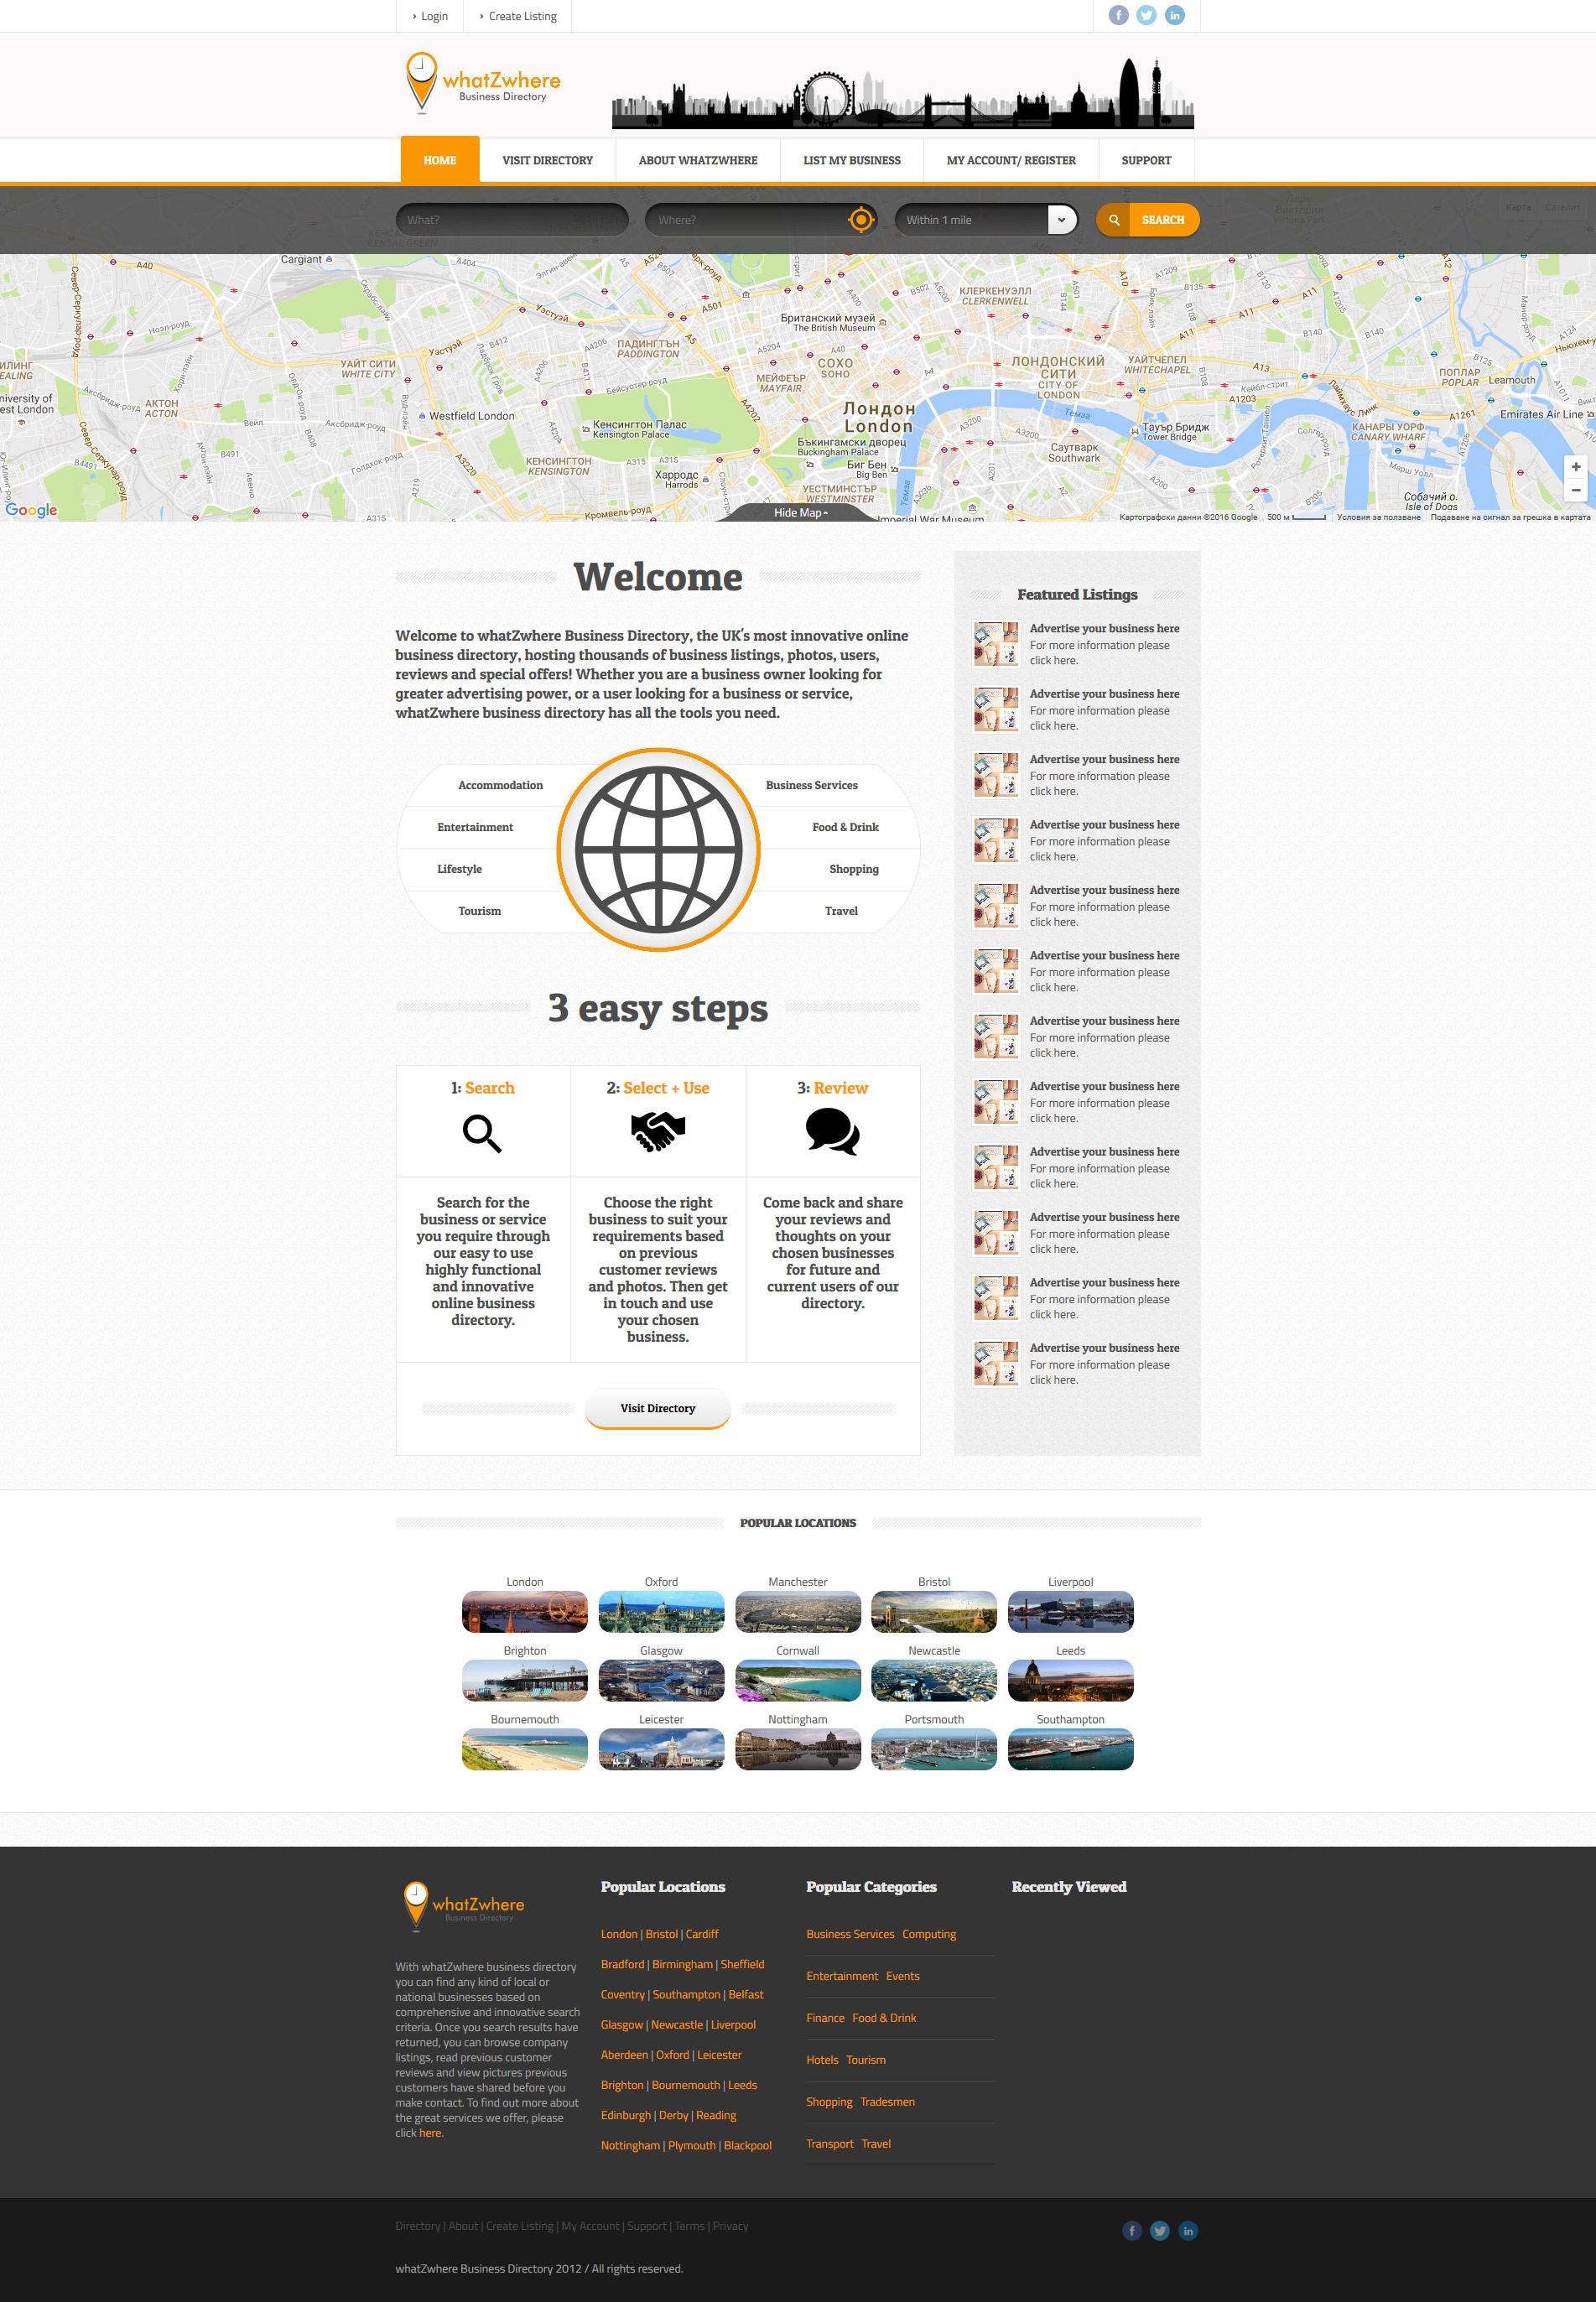Zoom out on the map
Image resolution: width=1596 pixels, height=2302 pixels.
click(x=1575, y=490)
